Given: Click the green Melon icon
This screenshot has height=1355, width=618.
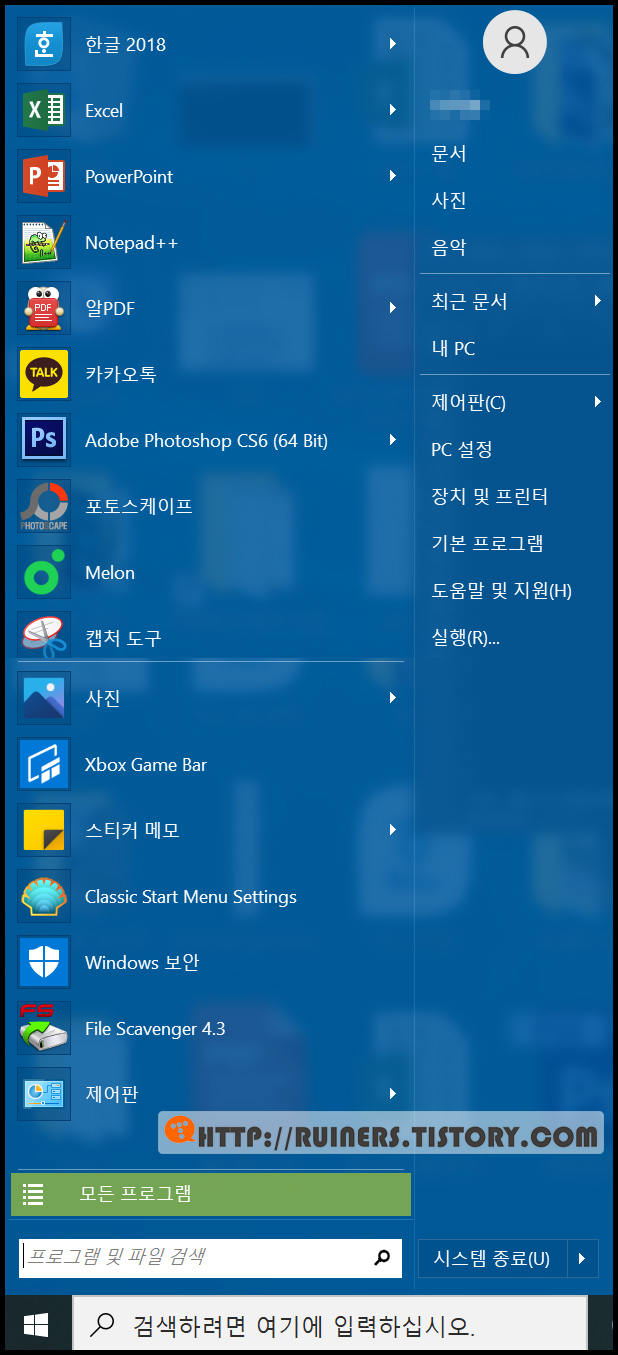Looking at the screenshot, I should [x=44, y=572].
